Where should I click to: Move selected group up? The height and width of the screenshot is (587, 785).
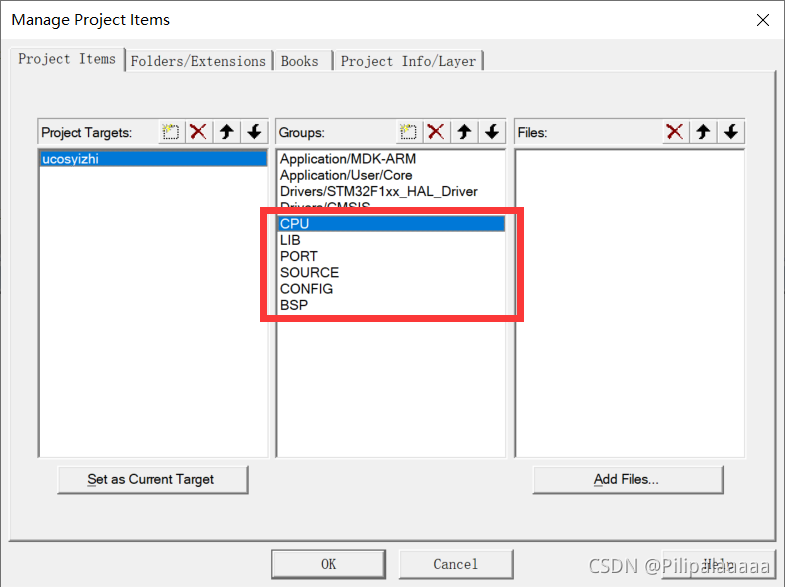pyautogui.click(x=464, y=132)
